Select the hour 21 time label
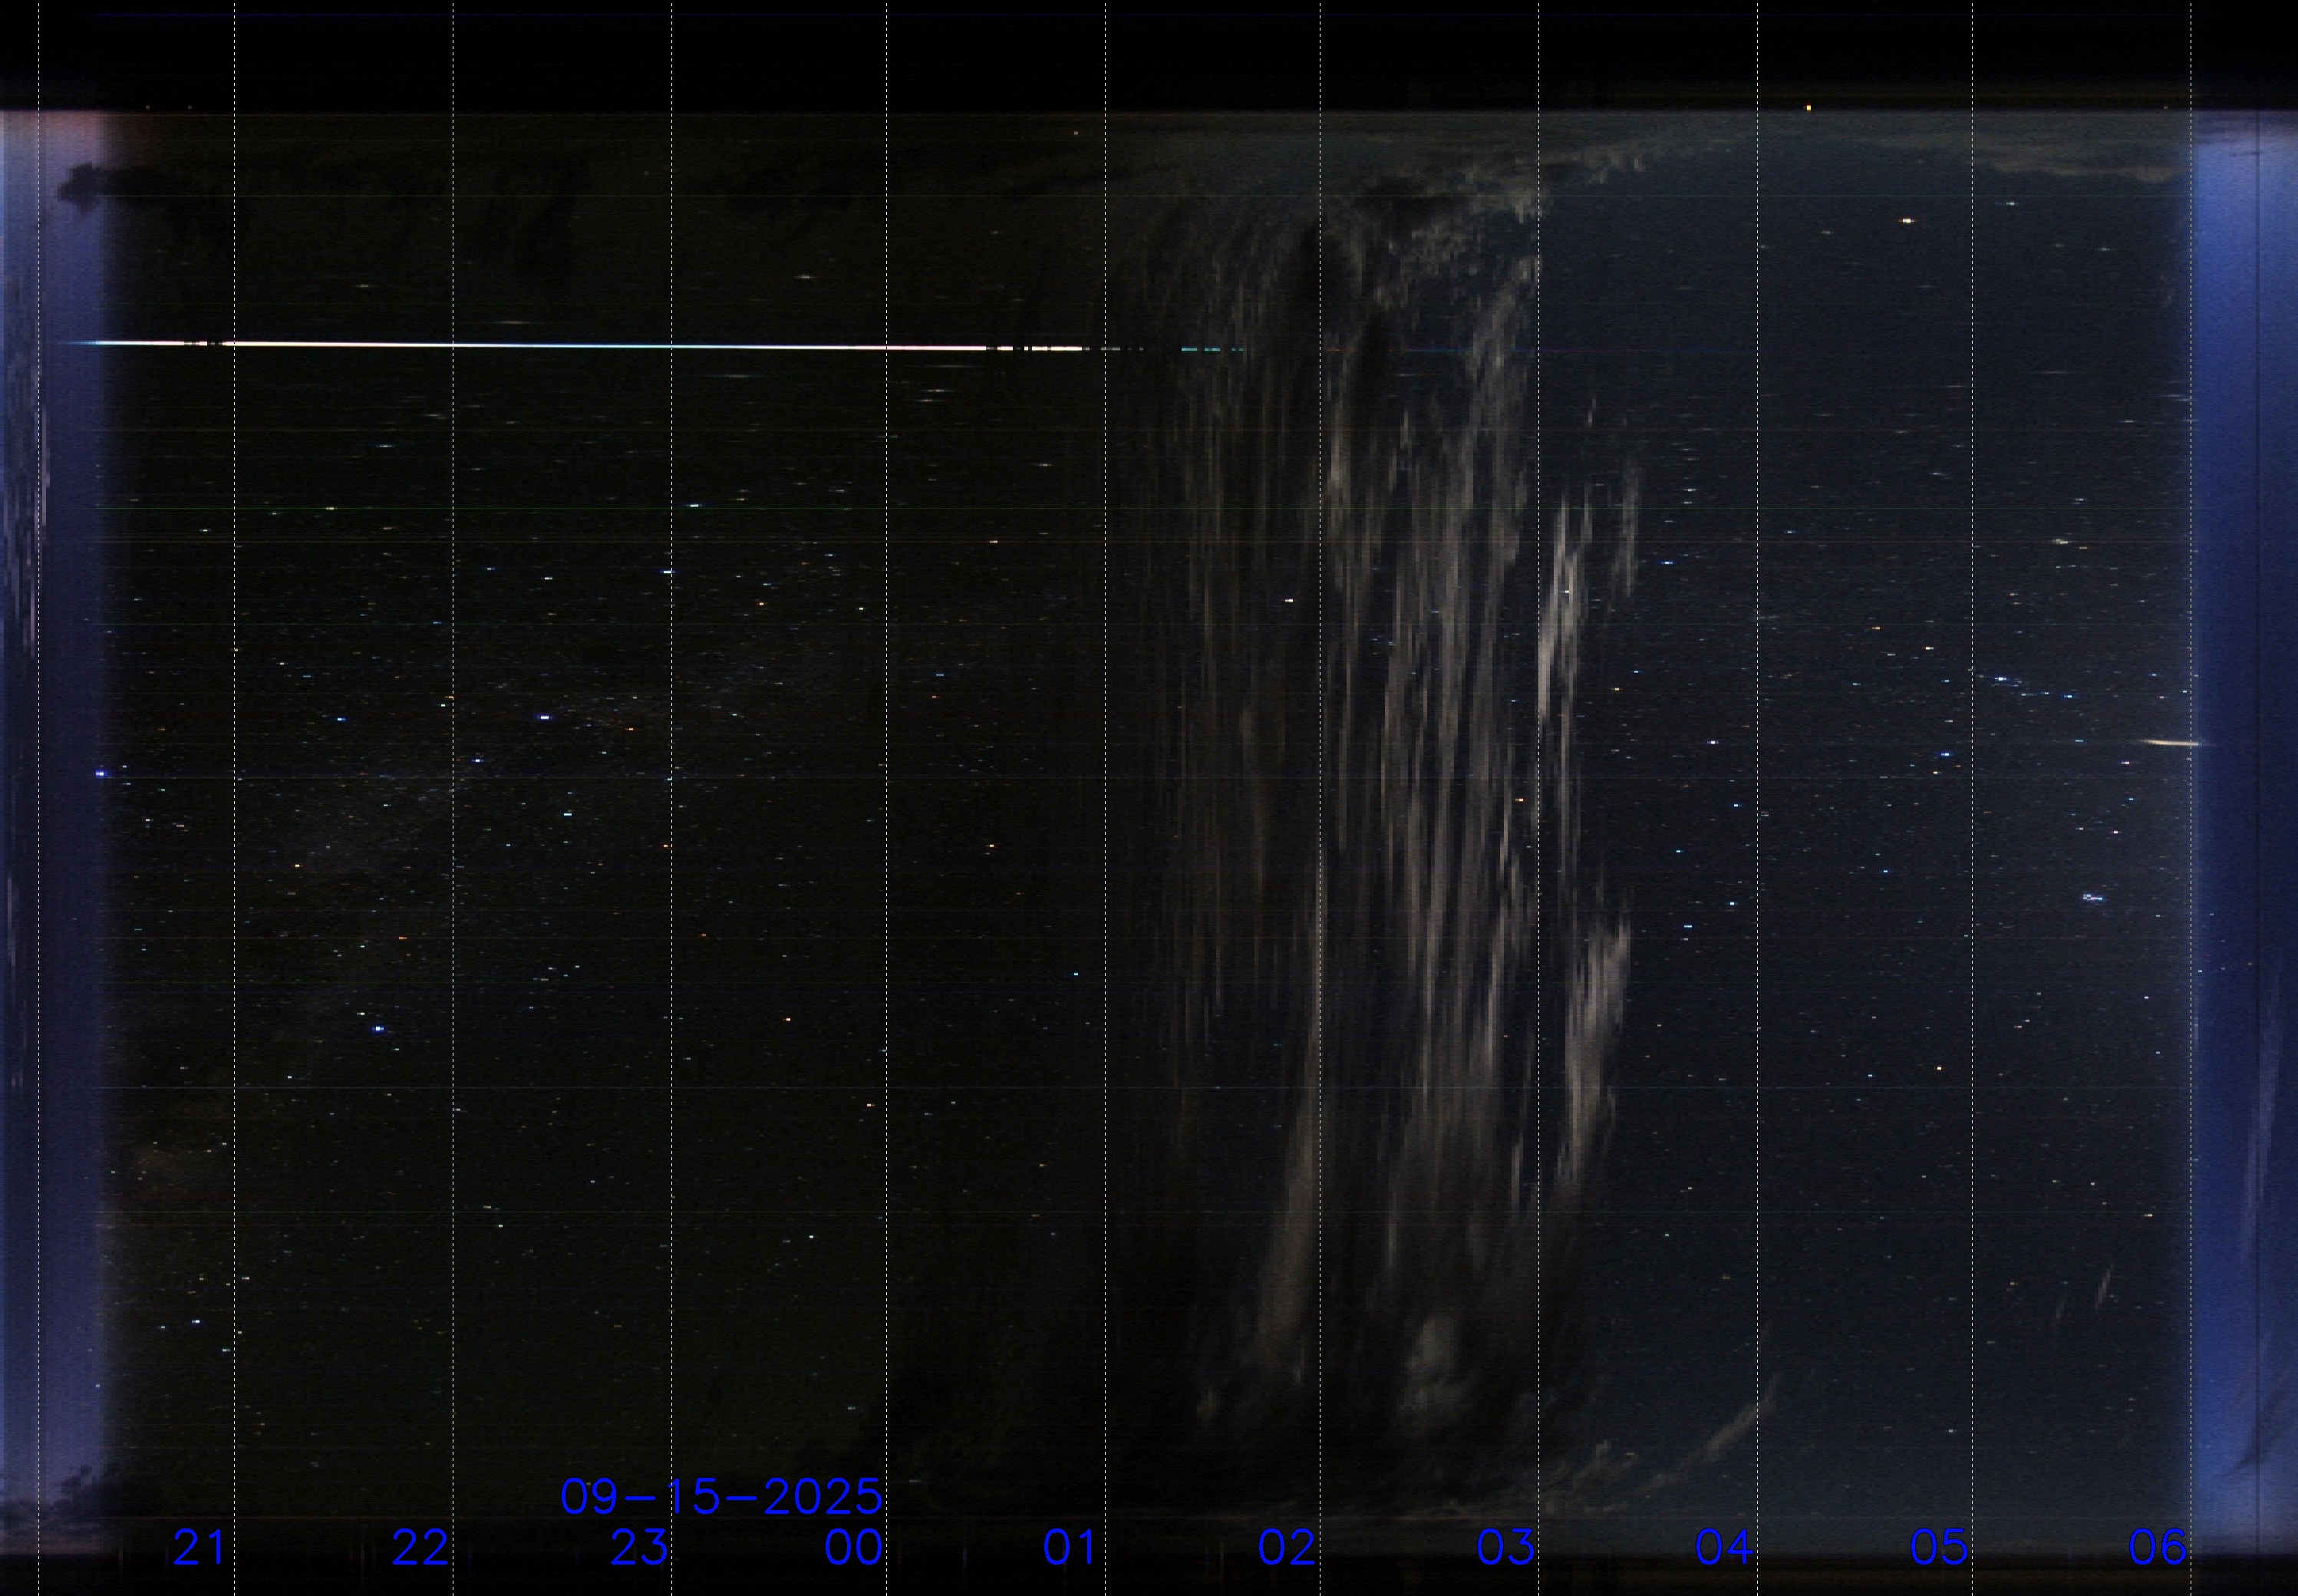Screen dimensions: 2298x1596 [x=199, y=1548]
